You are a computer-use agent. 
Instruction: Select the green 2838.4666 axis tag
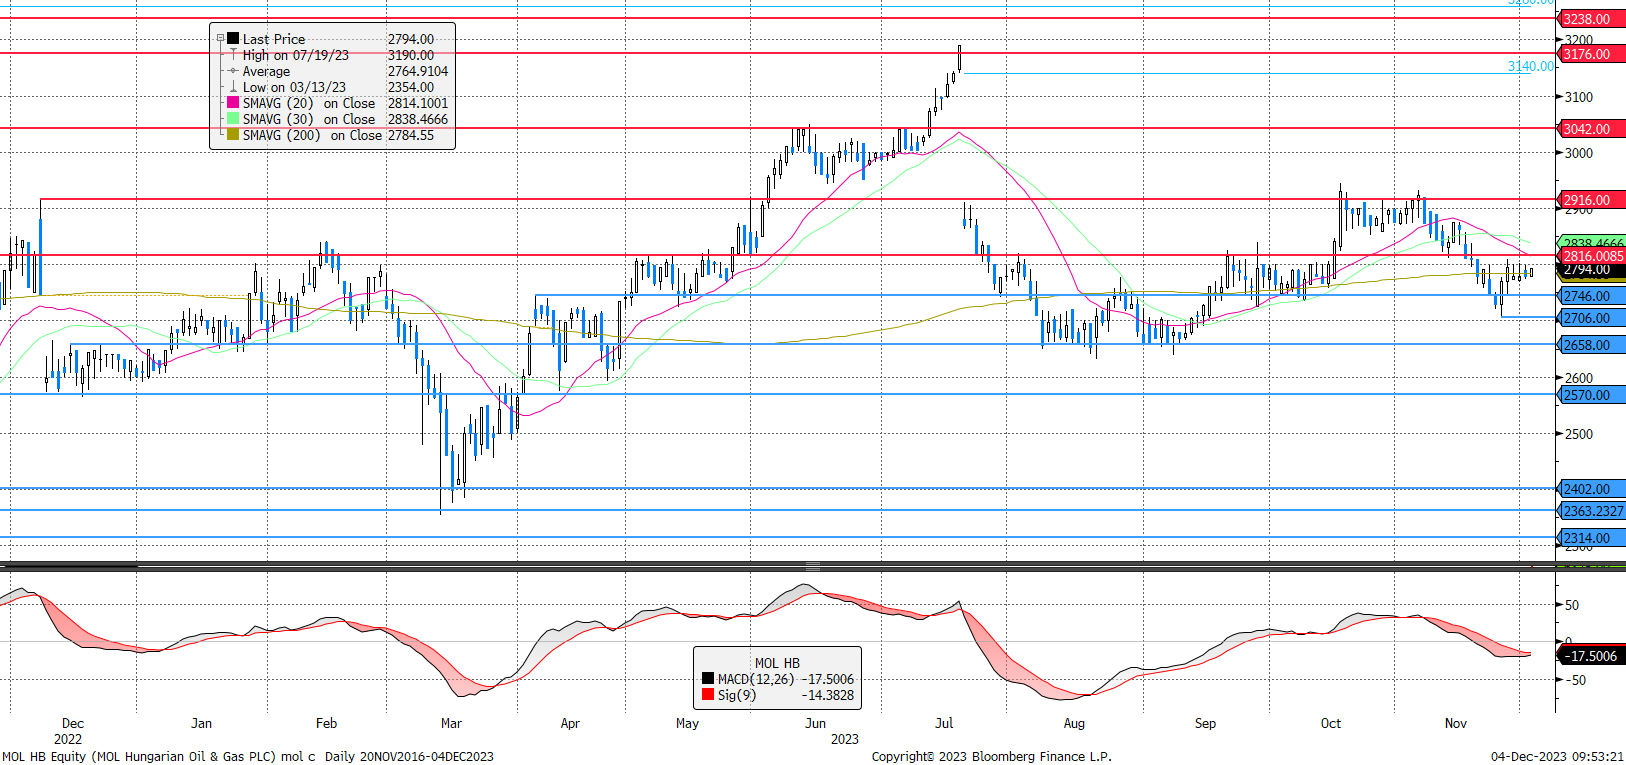[x=1592, y=243]
